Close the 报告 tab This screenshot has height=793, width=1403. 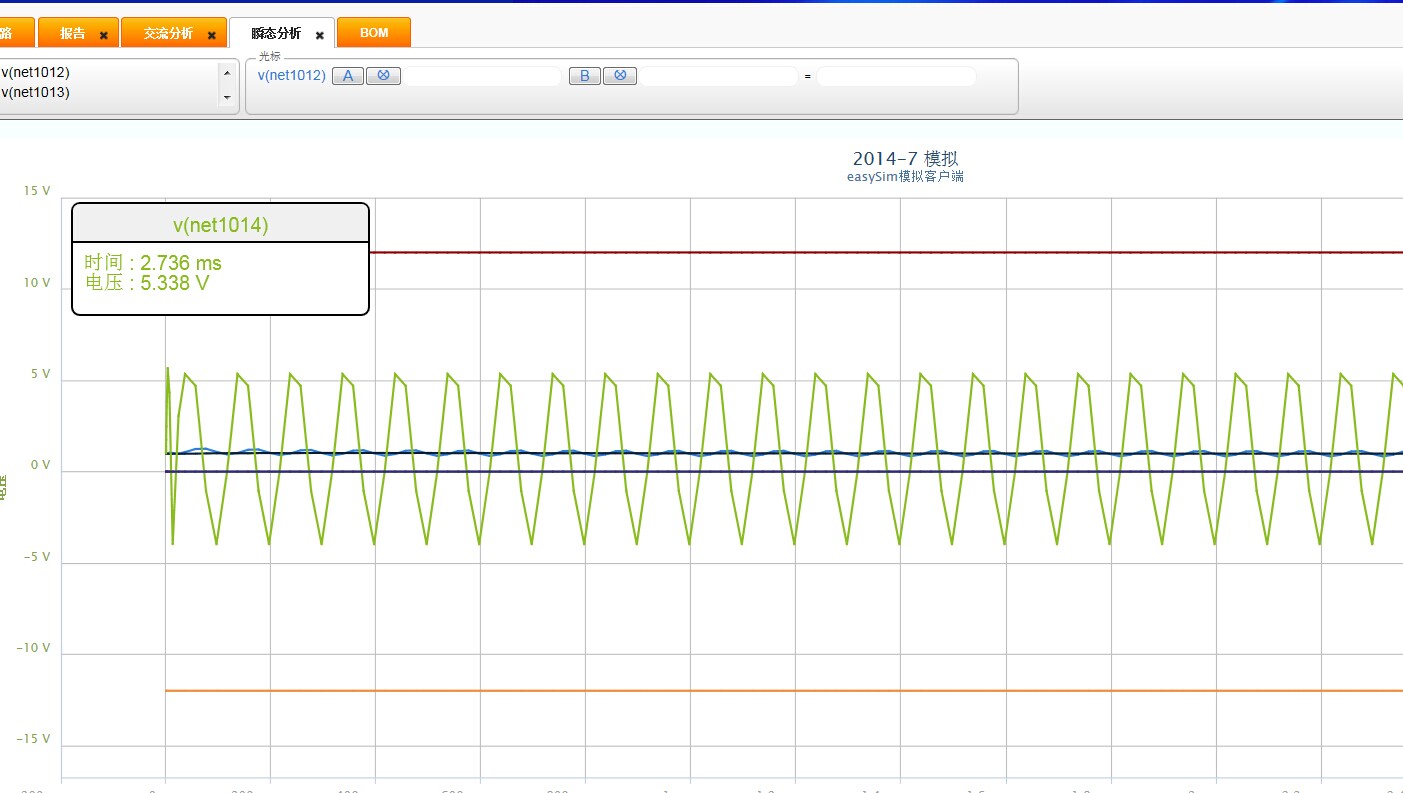point(103,35)
